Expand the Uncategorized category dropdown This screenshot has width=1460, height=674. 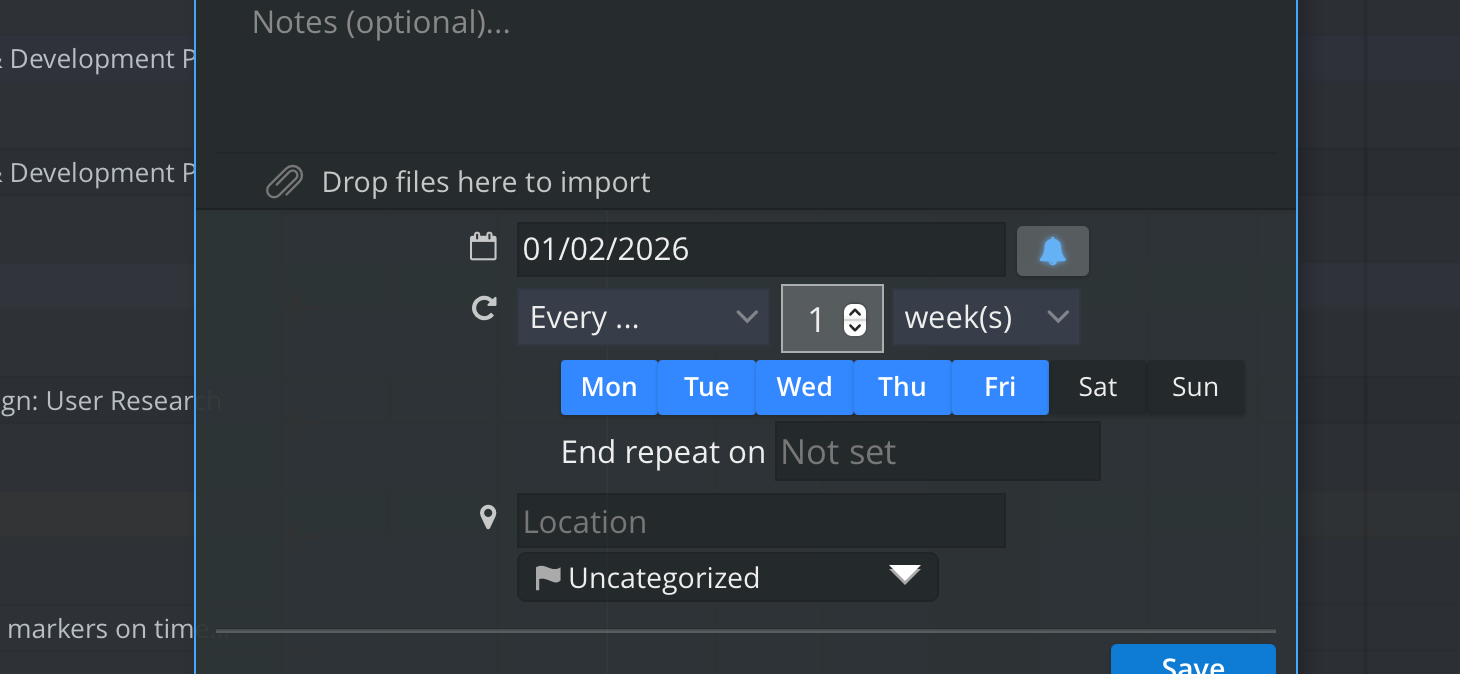[x=728, y=578]
